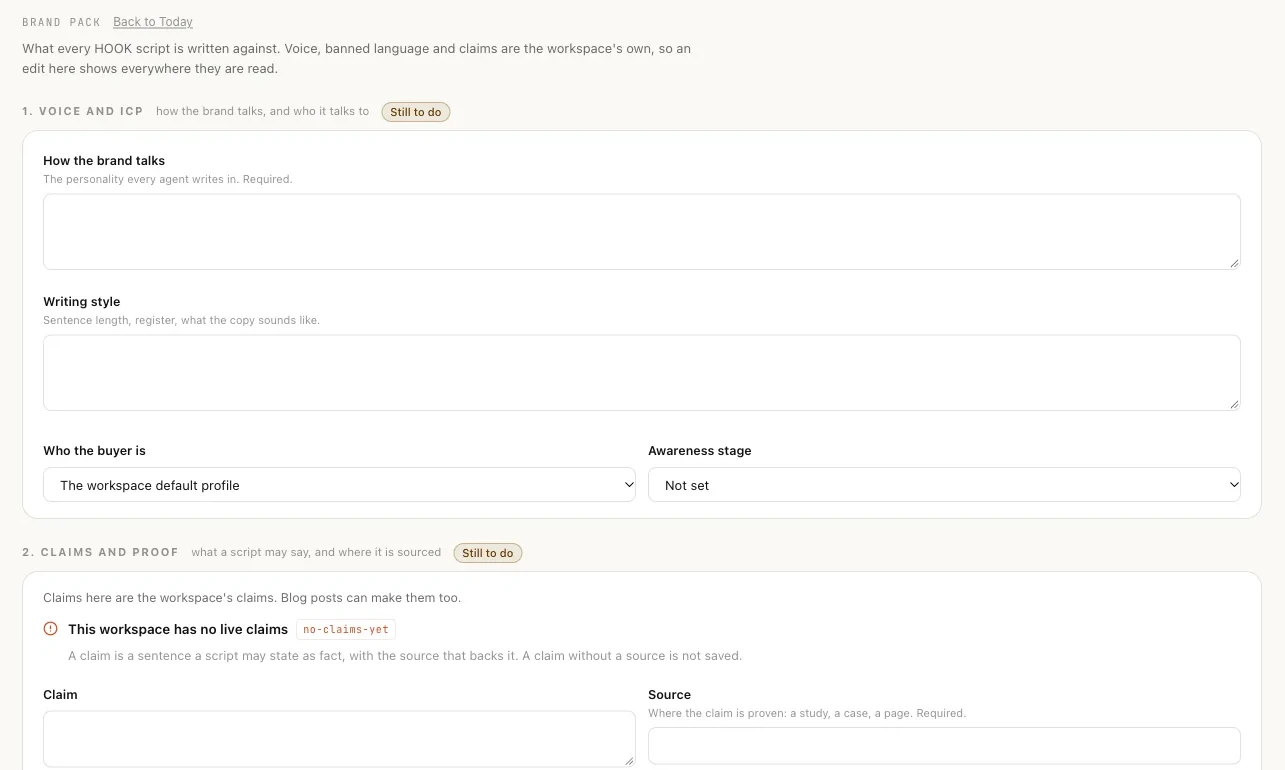Click the "What every HOOK script is written against" intro

[356, 58]
